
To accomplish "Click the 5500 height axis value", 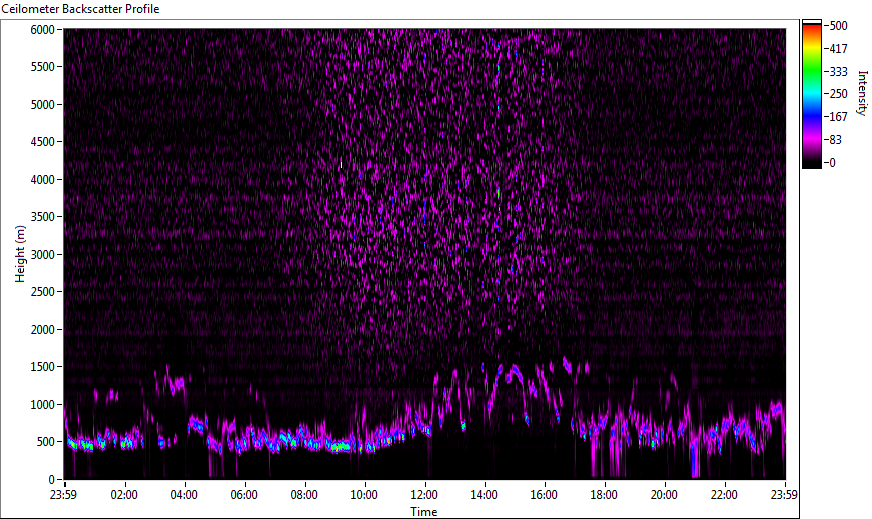I will click(x=42, y=67).
